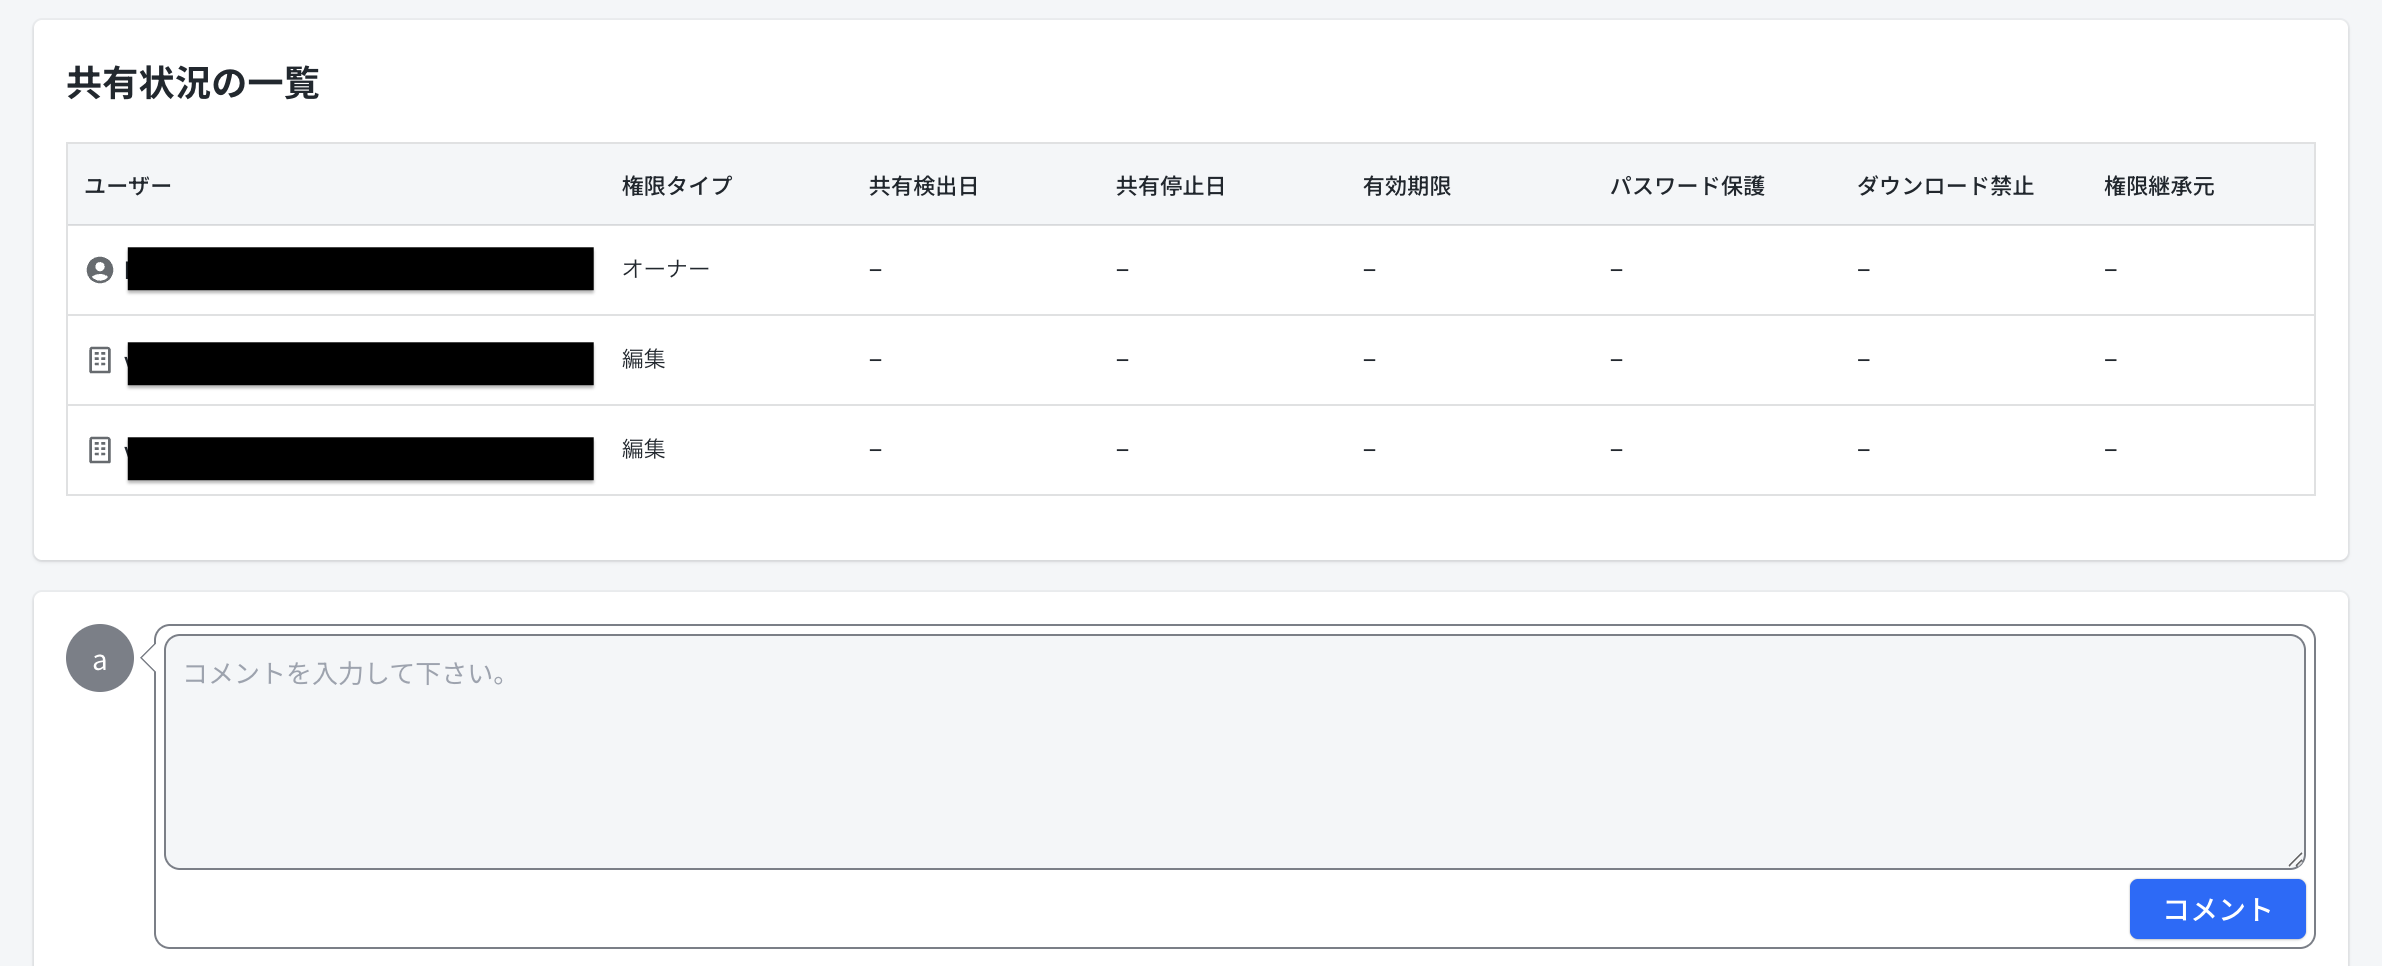Click the ダウンロード禁止 column header
The height and width of the screenshot is (966, 2382).
(1945, 186)
